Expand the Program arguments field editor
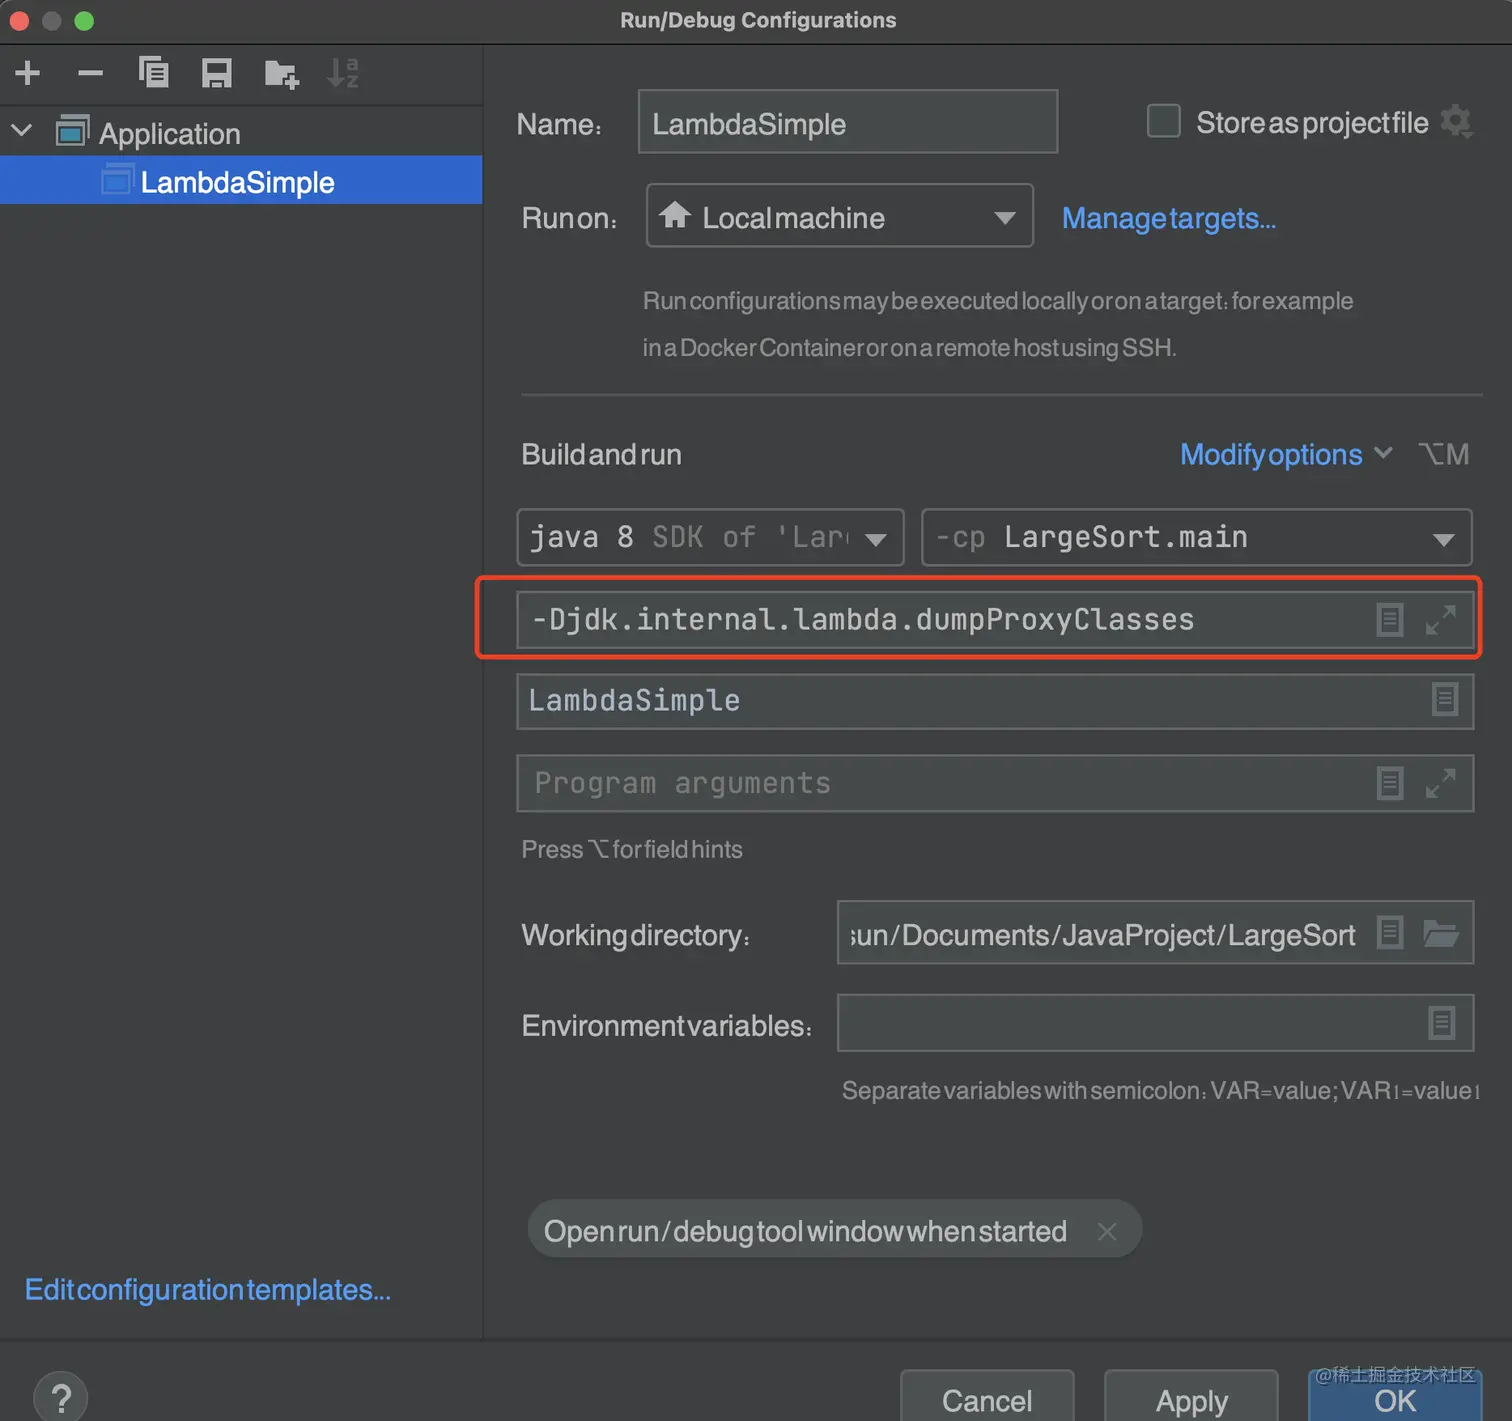The image size is (1512, 1421). 1441,783
